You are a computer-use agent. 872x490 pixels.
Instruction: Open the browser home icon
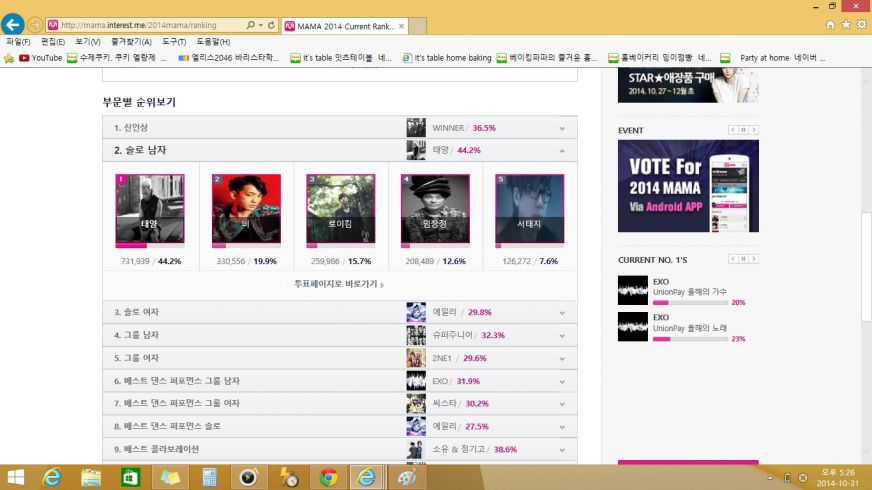(830, 24)
